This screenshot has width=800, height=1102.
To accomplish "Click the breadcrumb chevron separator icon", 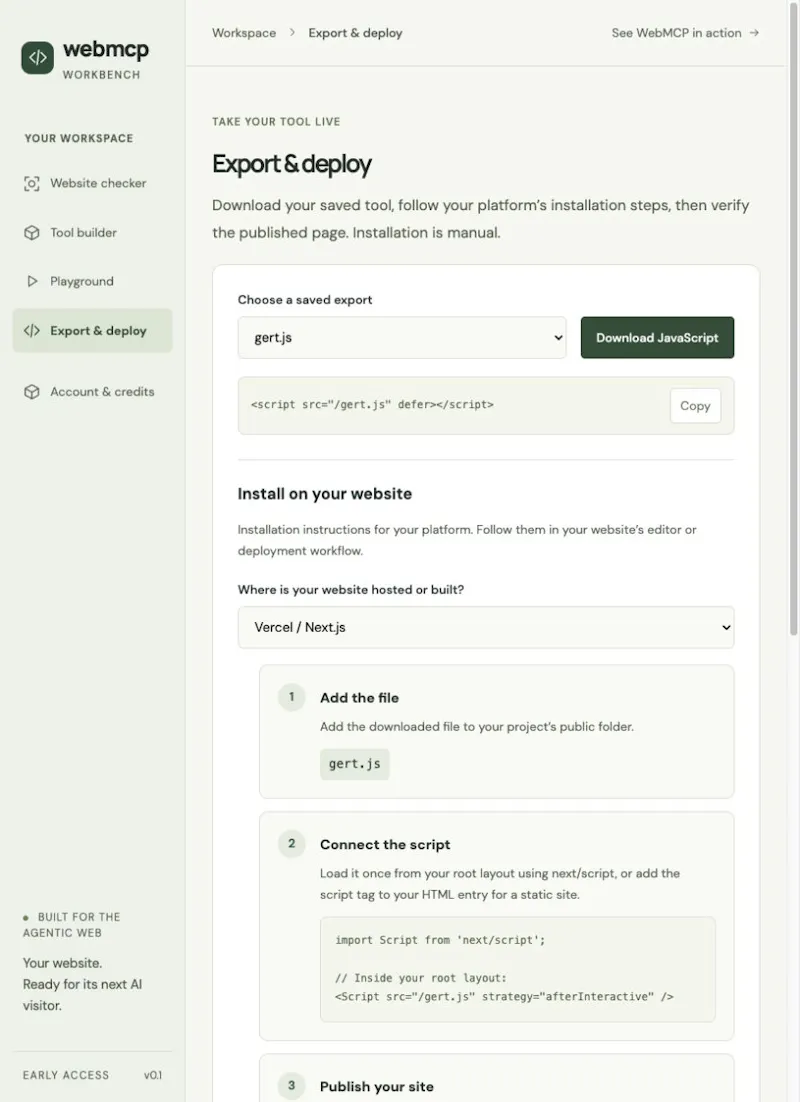I will point(292,32).
